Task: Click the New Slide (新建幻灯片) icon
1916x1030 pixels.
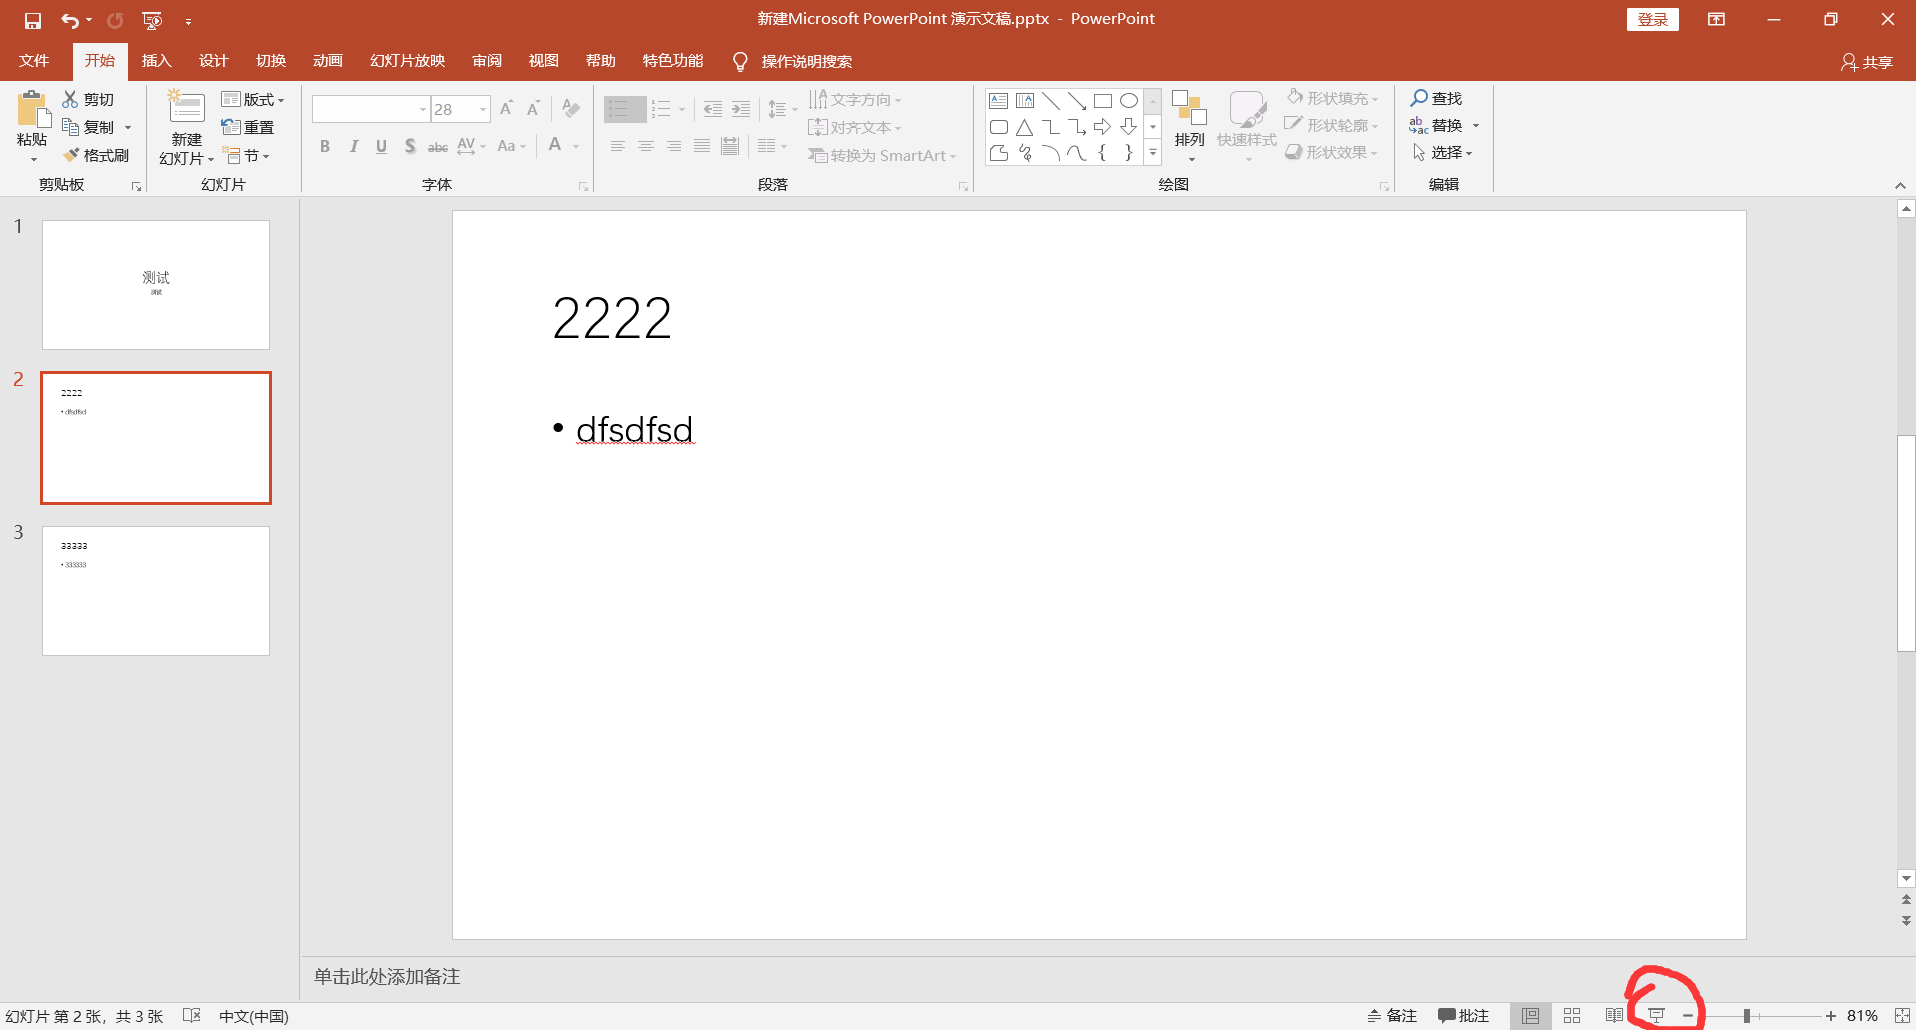Action: click(186, 108)
